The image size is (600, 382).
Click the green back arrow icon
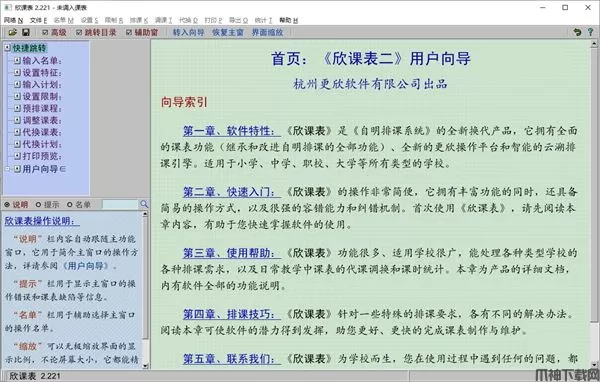click(x=577, y=33)
